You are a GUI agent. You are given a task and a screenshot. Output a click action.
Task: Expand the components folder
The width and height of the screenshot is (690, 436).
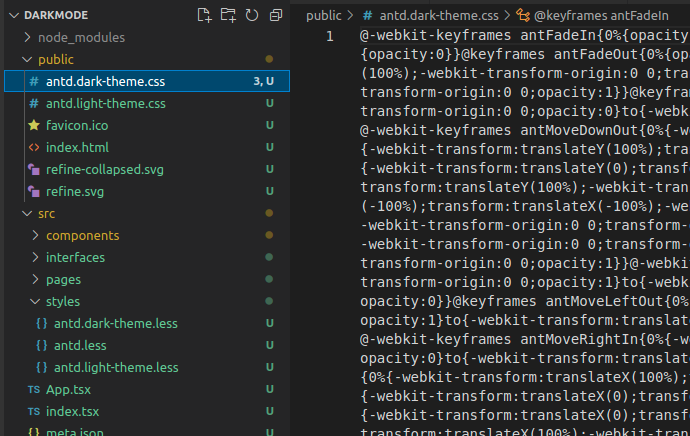pos(35,235)
